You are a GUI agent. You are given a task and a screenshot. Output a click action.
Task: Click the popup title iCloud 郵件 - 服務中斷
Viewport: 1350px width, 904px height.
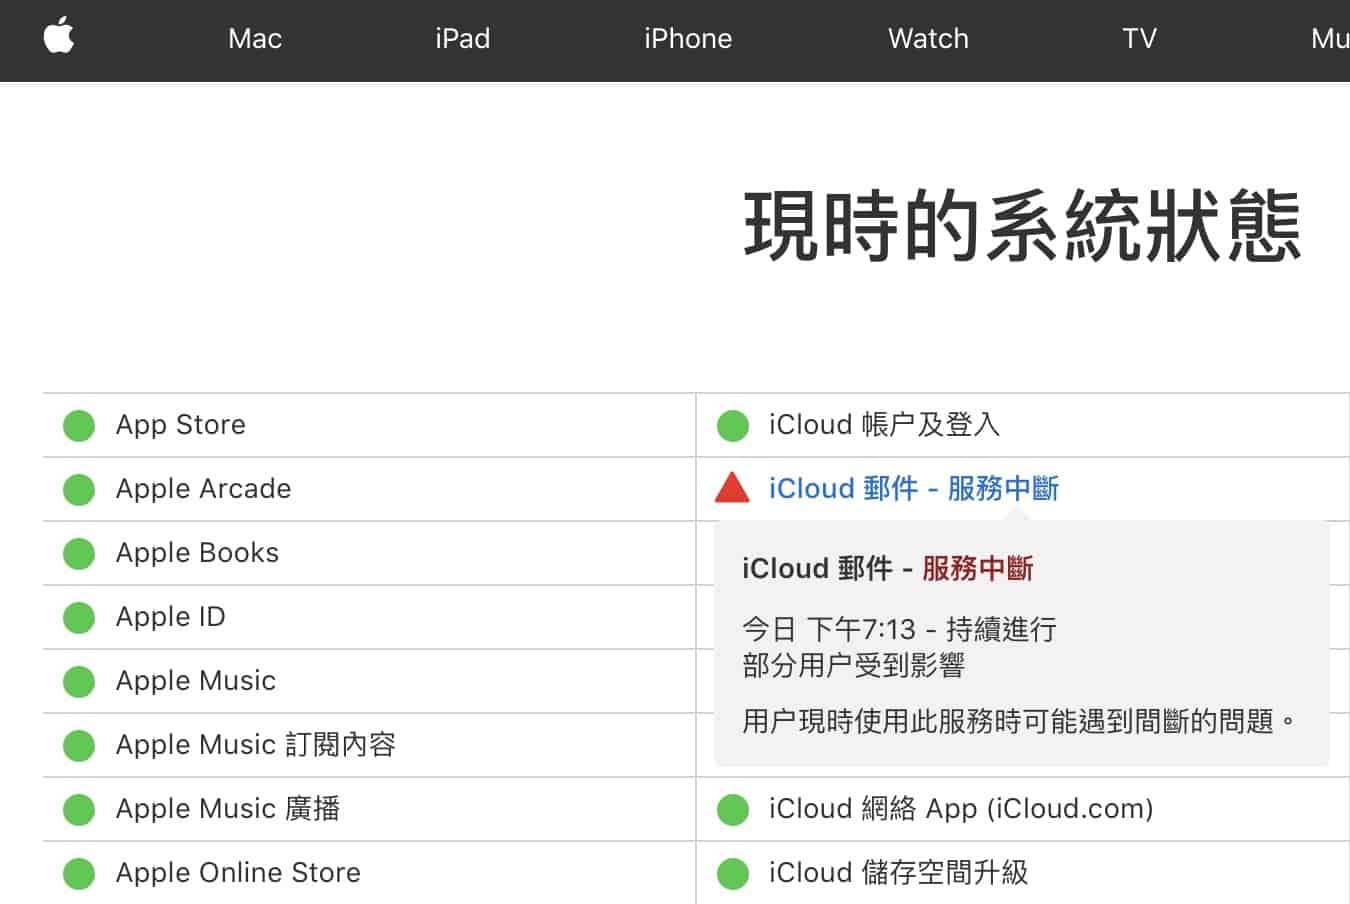click(888, 569)
